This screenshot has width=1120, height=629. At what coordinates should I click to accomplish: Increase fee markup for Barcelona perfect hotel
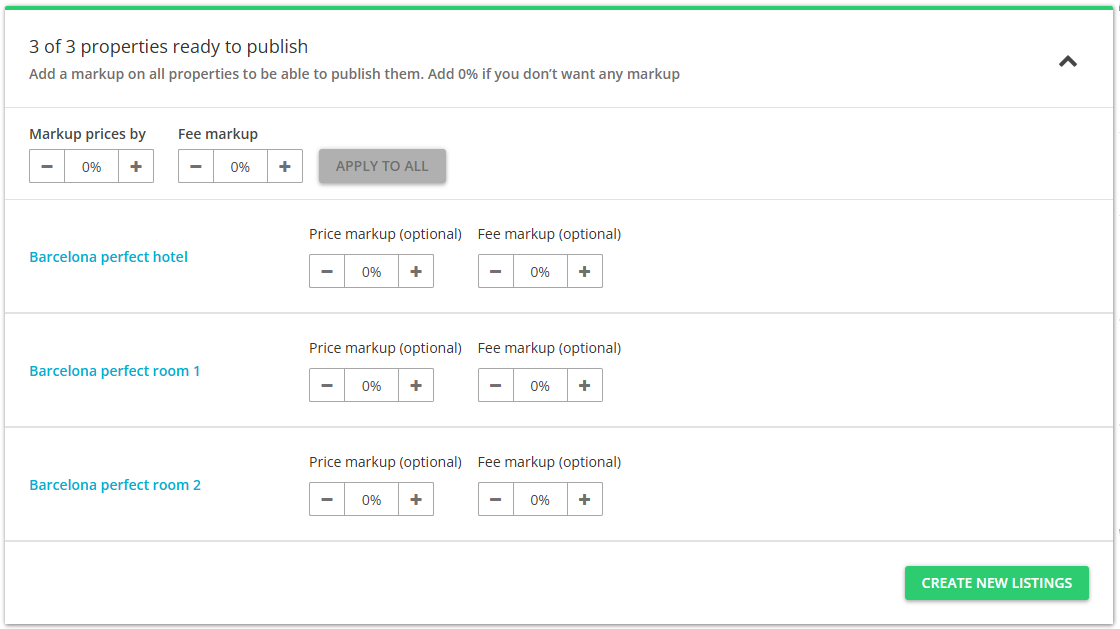pos(585,272)
